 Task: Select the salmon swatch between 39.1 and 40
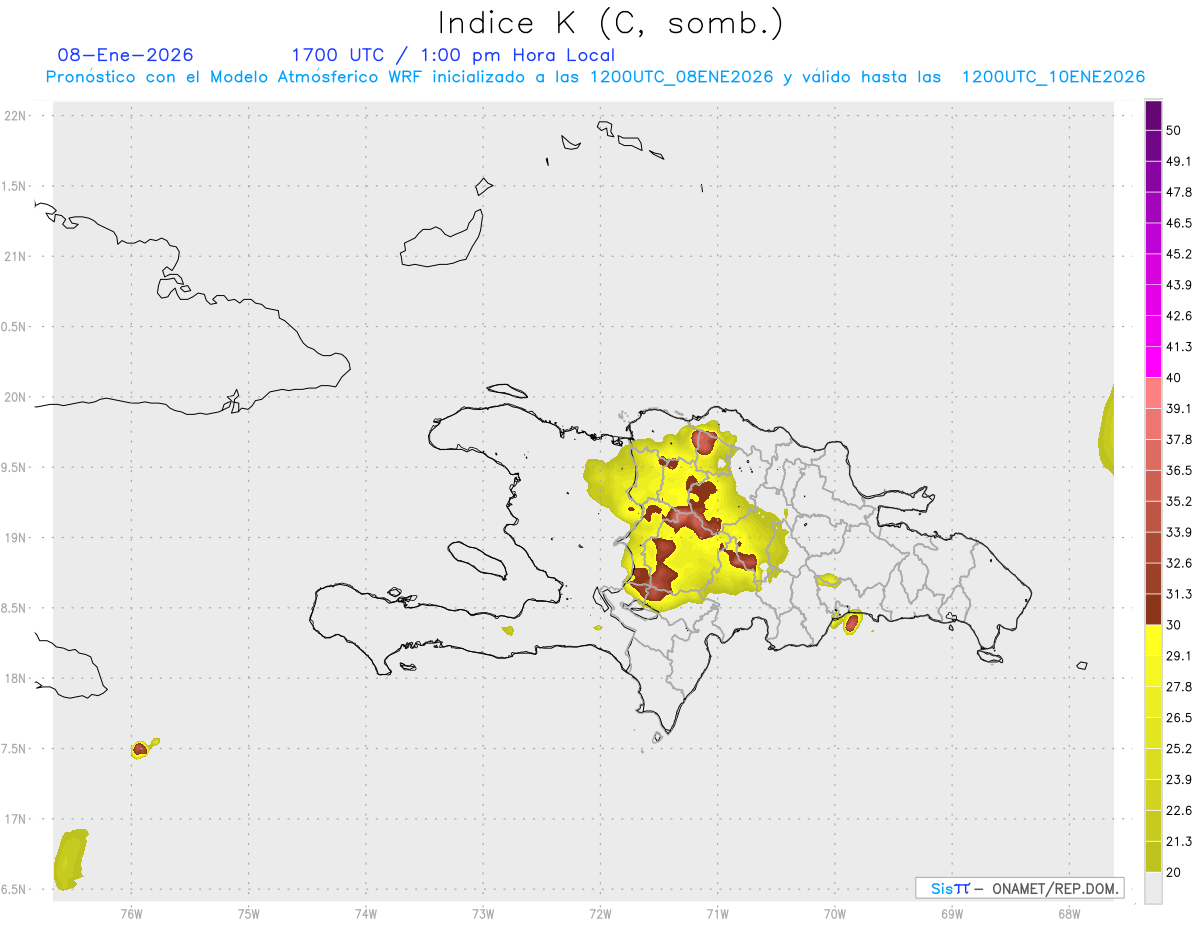pos(1153,393)
